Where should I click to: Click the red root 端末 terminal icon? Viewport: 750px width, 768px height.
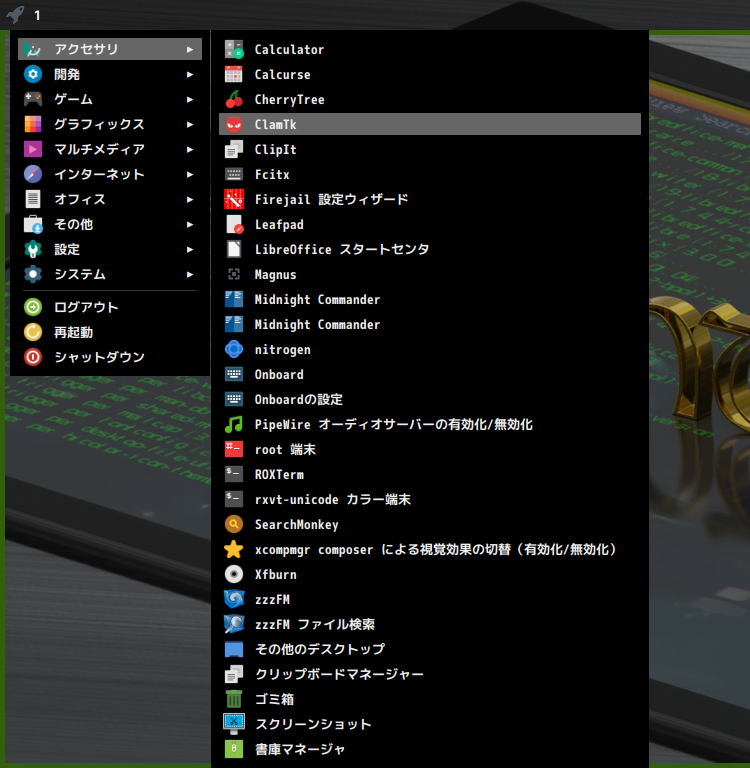(234, 449)
